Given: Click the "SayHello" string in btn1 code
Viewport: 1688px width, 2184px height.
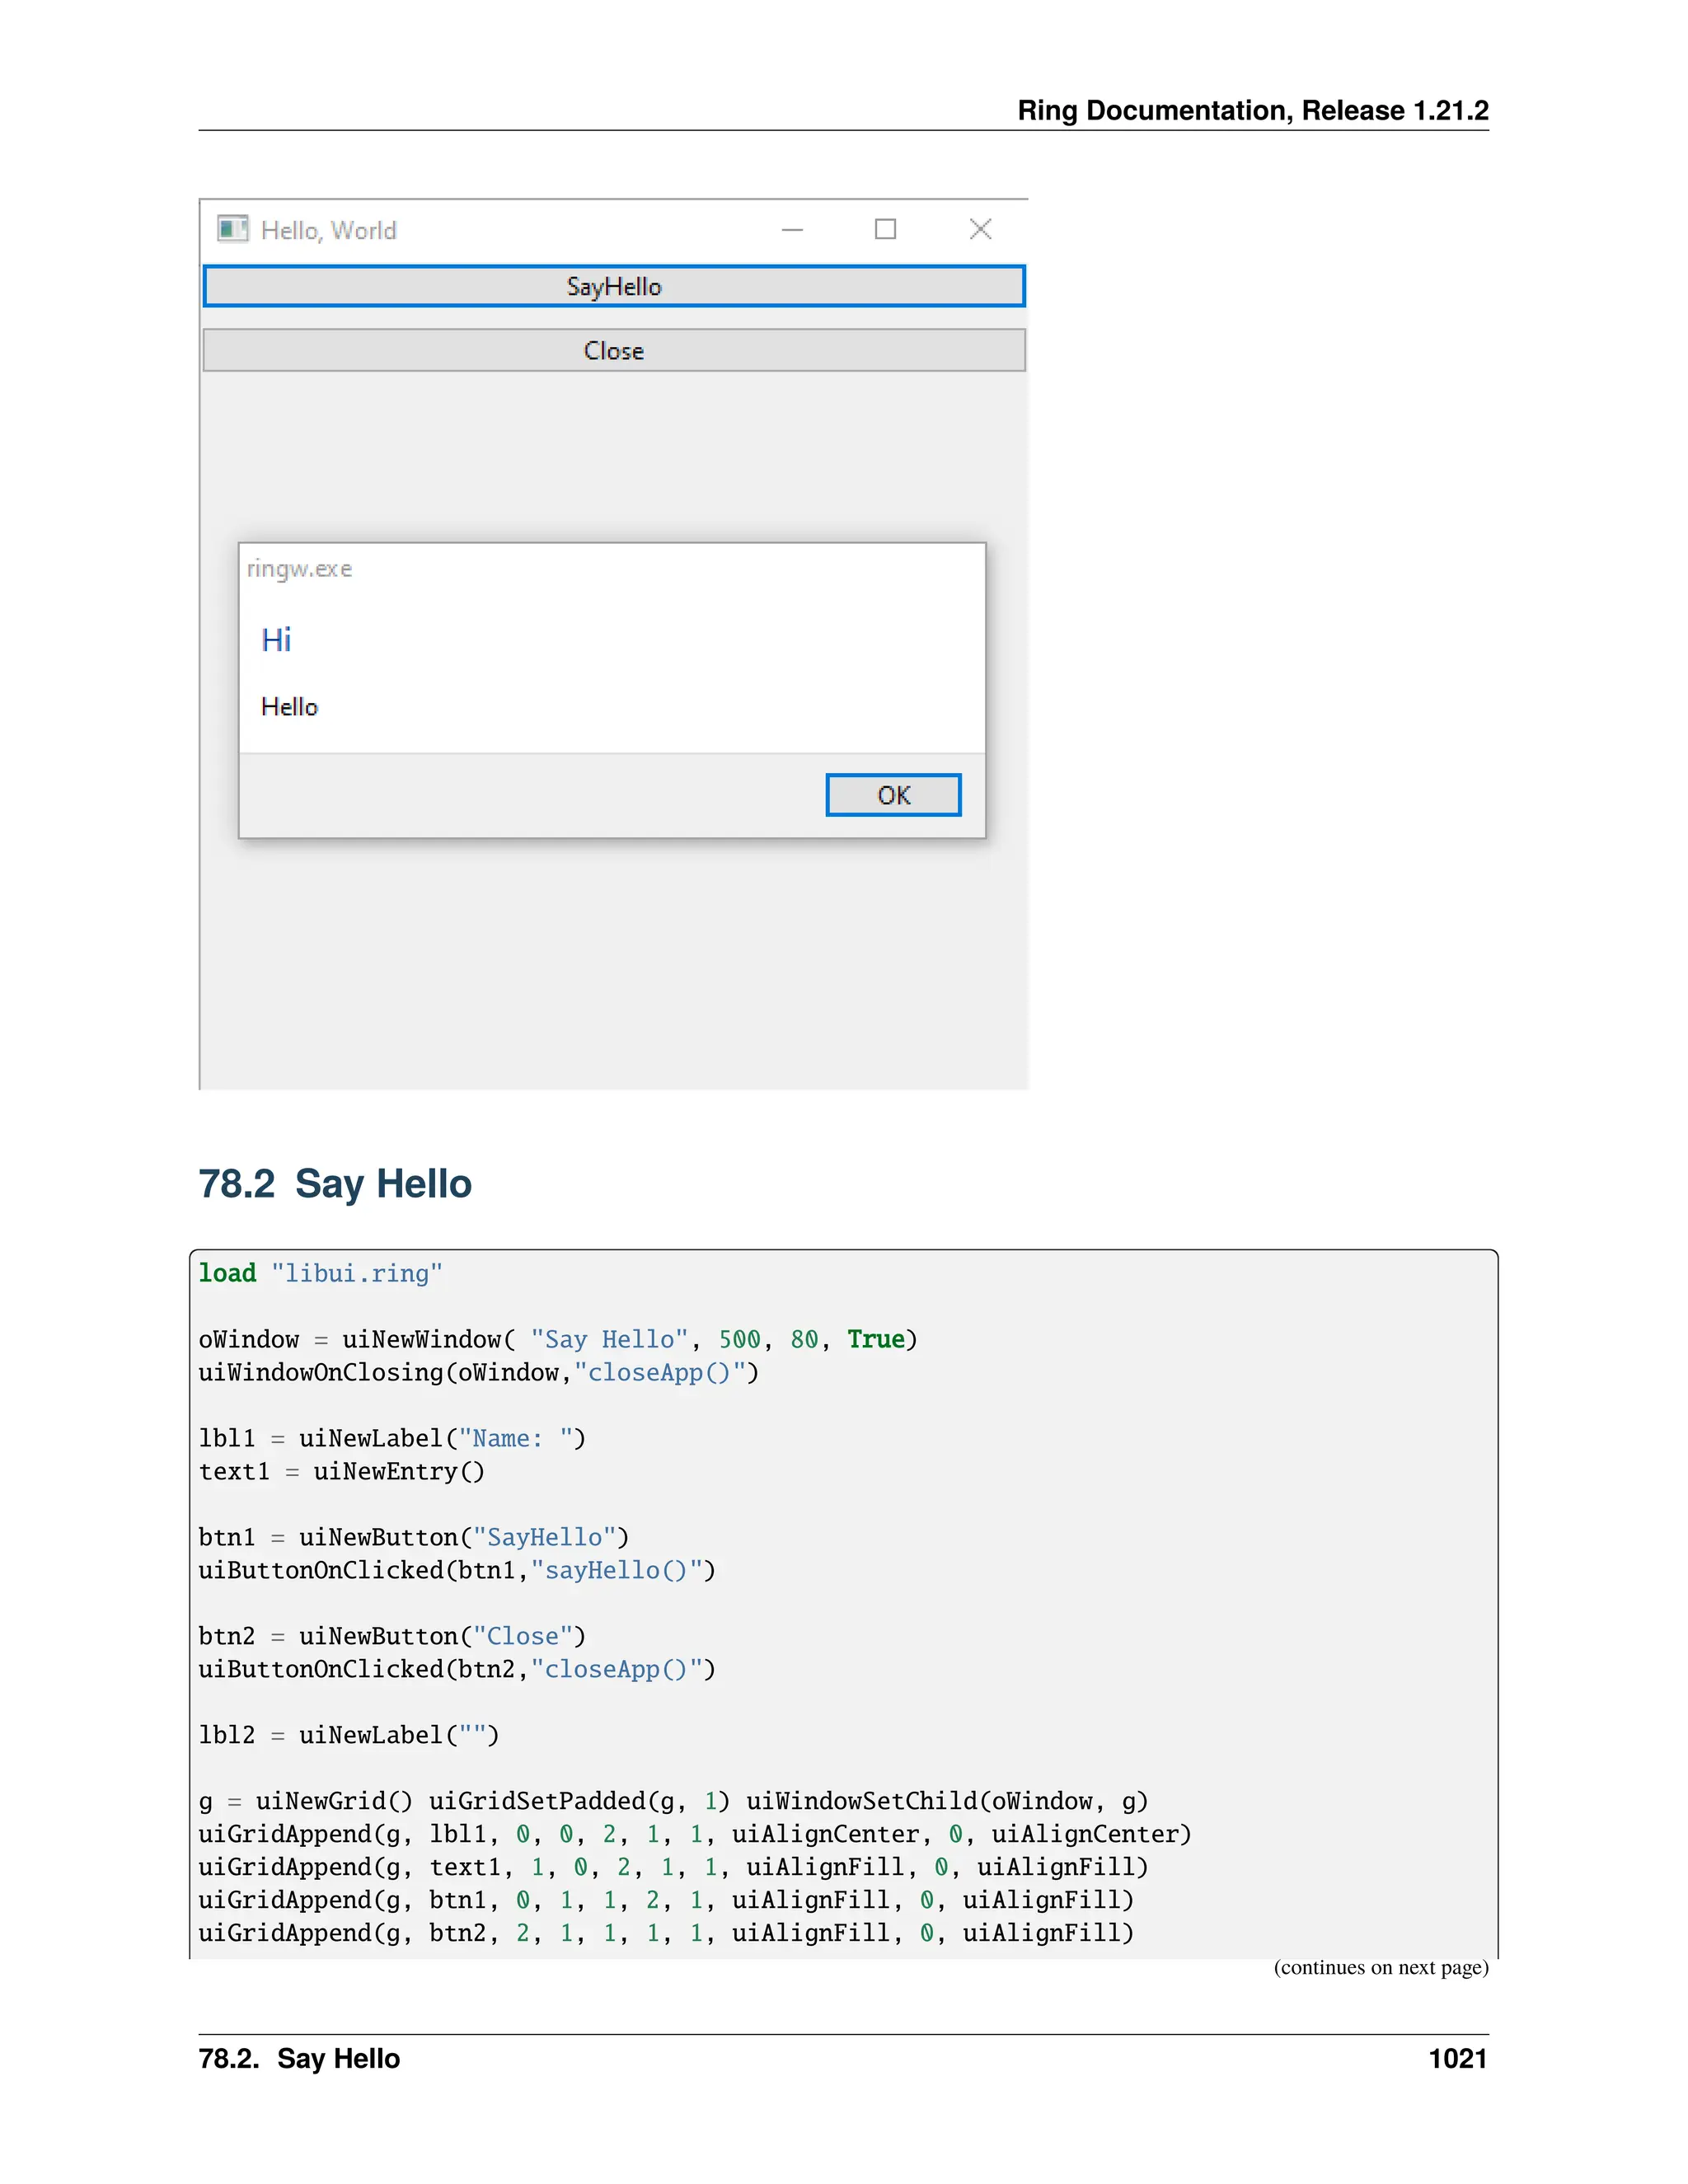Looking at the screenshot, I should click(544, 1537).
